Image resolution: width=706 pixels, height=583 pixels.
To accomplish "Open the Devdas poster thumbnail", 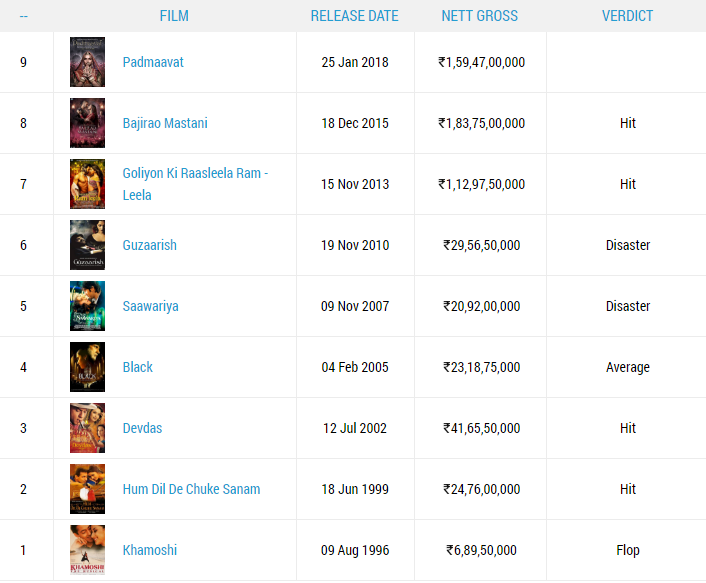I will point(87,428).
